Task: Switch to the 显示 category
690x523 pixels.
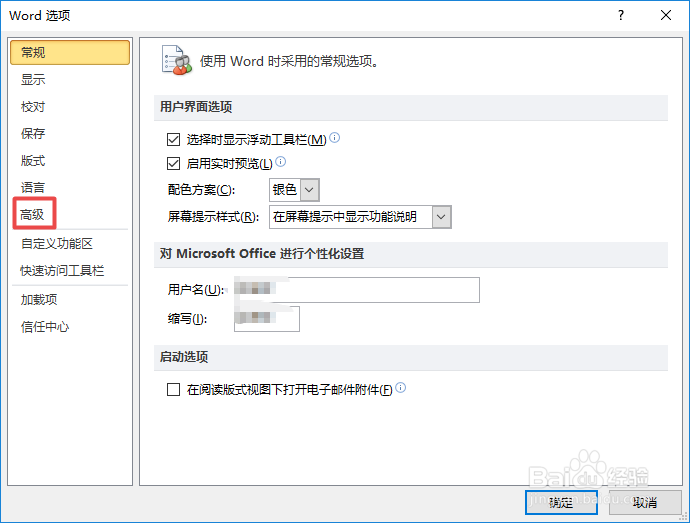Action: coord(33,80)
